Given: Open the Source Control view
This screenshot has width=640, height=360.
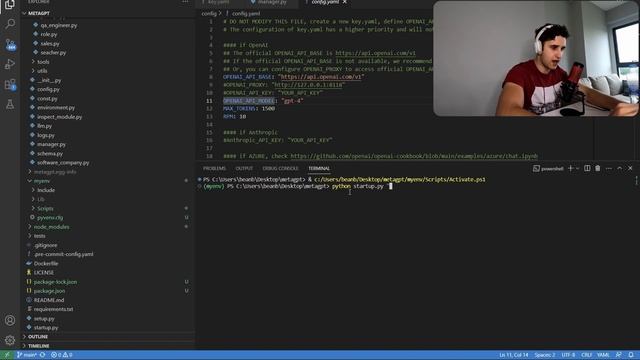Looking at the screenshot, I should point(10,44).
